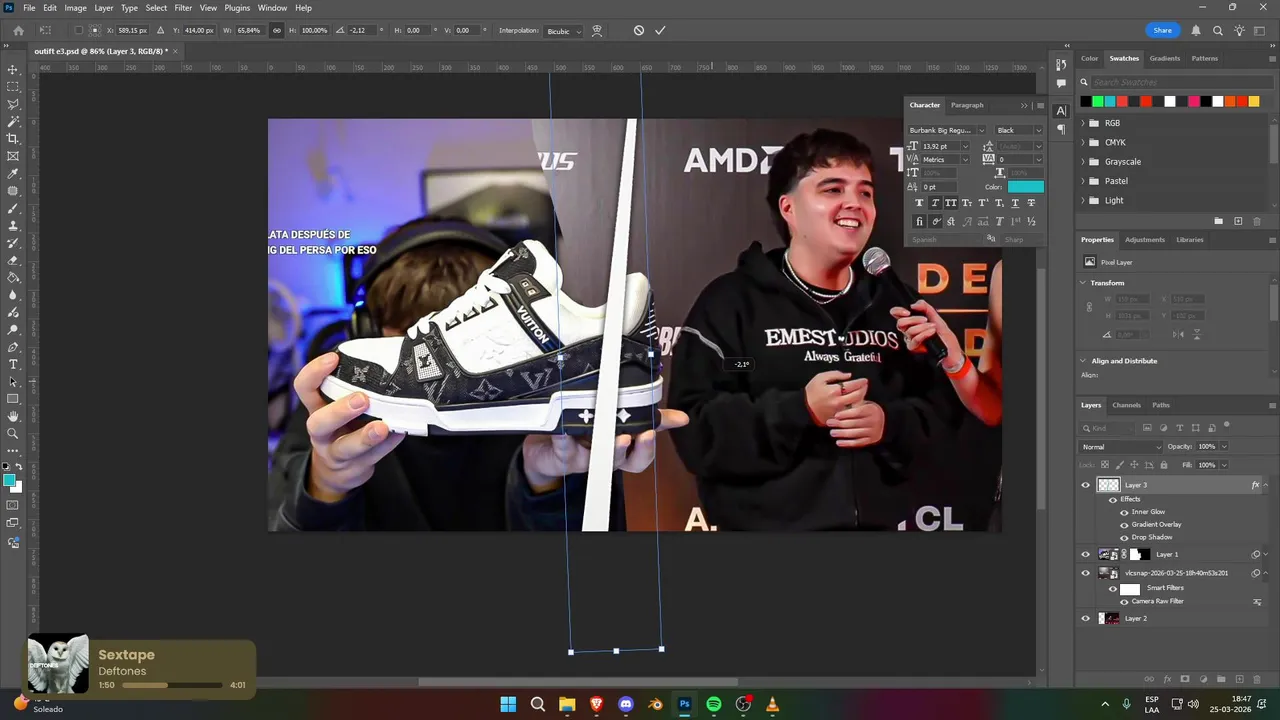The image size is (1280, 720).
Task: Select the Clone Stamp tool
Action: 13,226
